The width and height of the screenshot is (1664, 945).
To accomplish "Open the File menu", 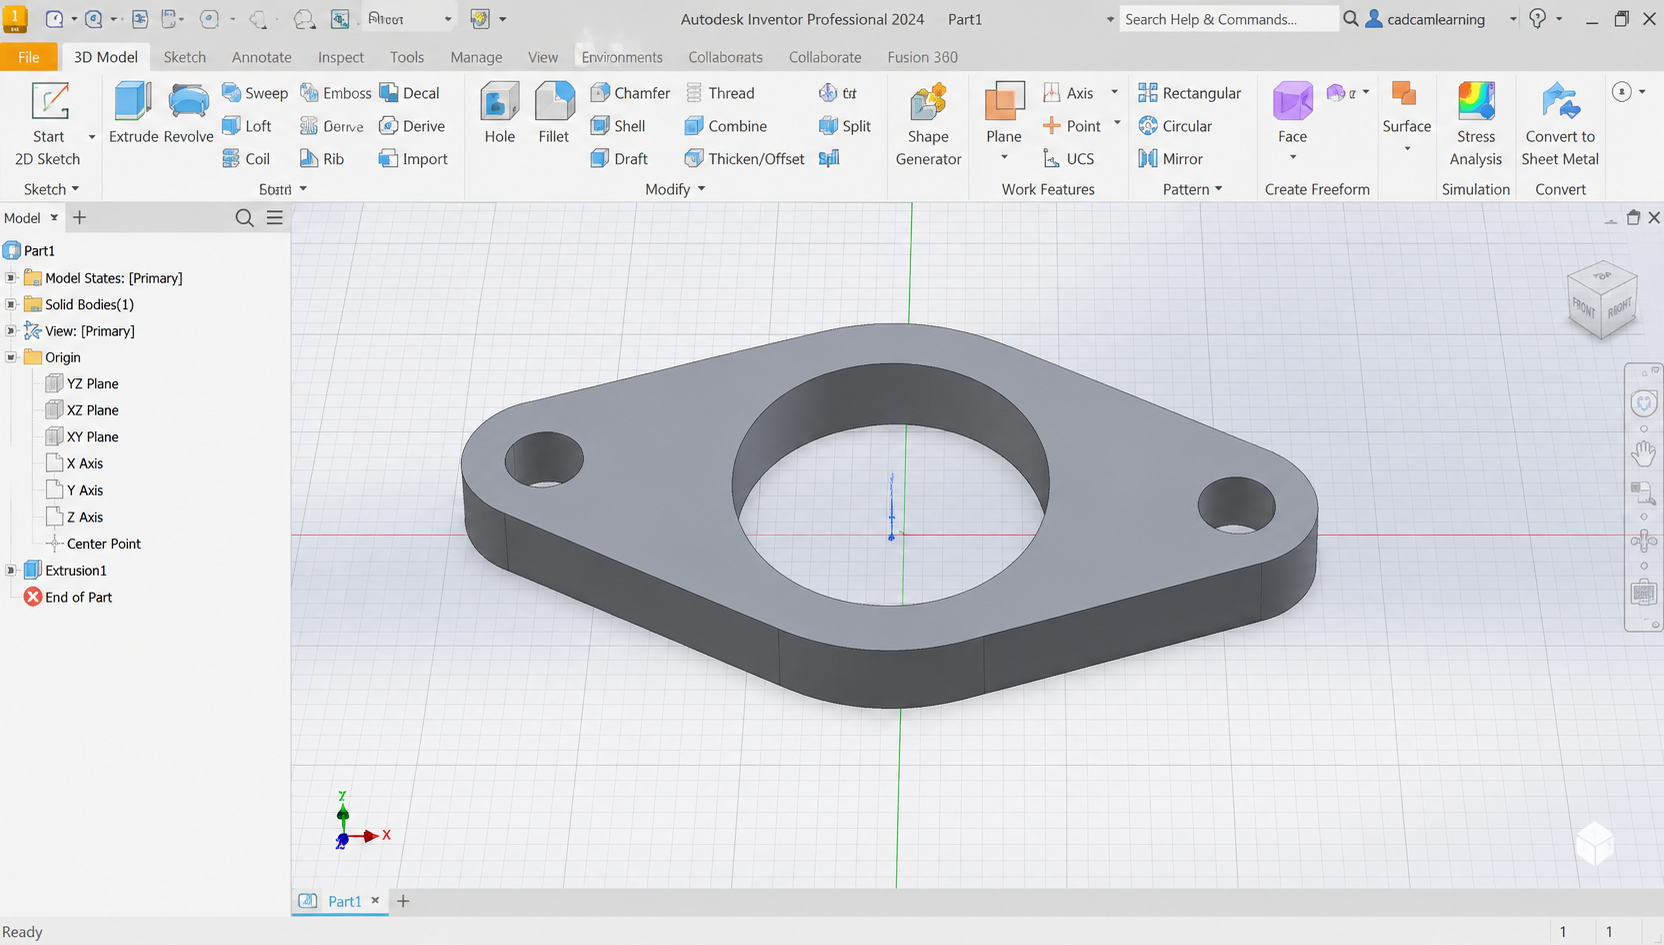I will [x=29, y=57].
